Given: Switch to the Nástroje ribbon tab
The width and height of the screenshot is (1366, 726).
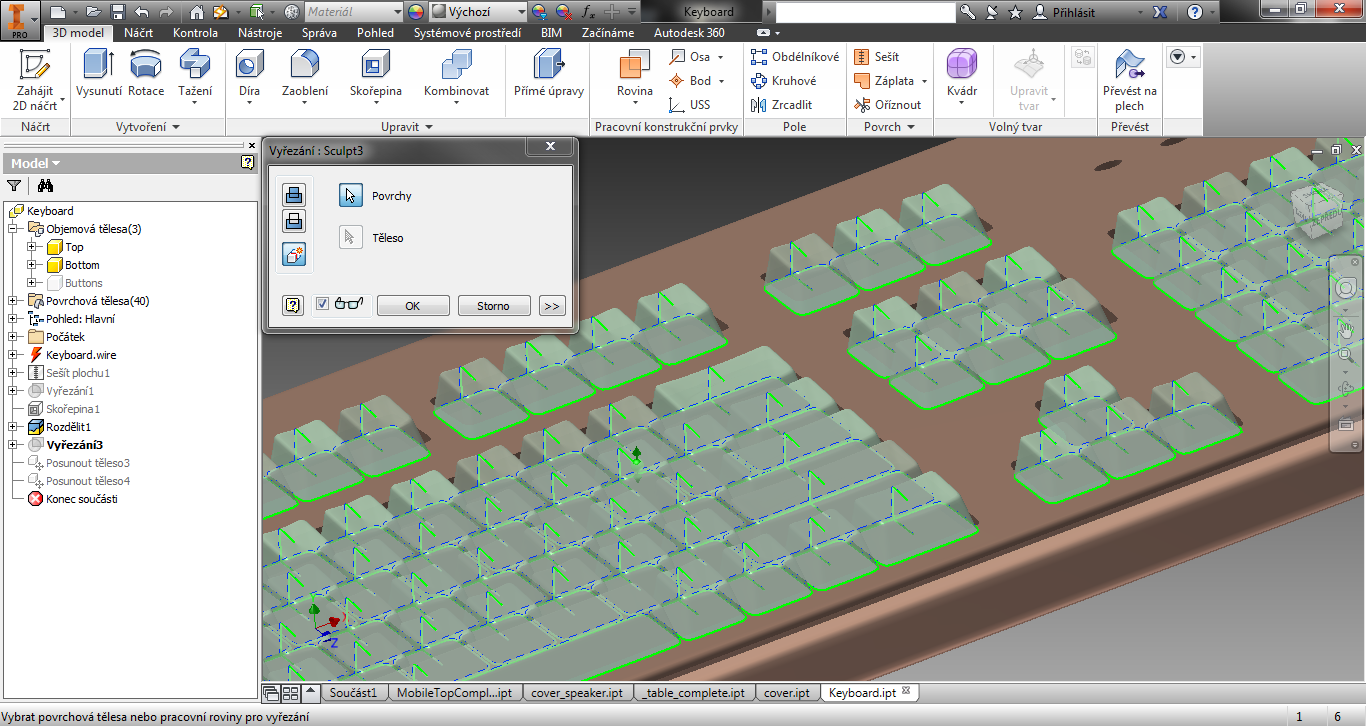Looking at the screenshot, I should (x=259, y=33).
